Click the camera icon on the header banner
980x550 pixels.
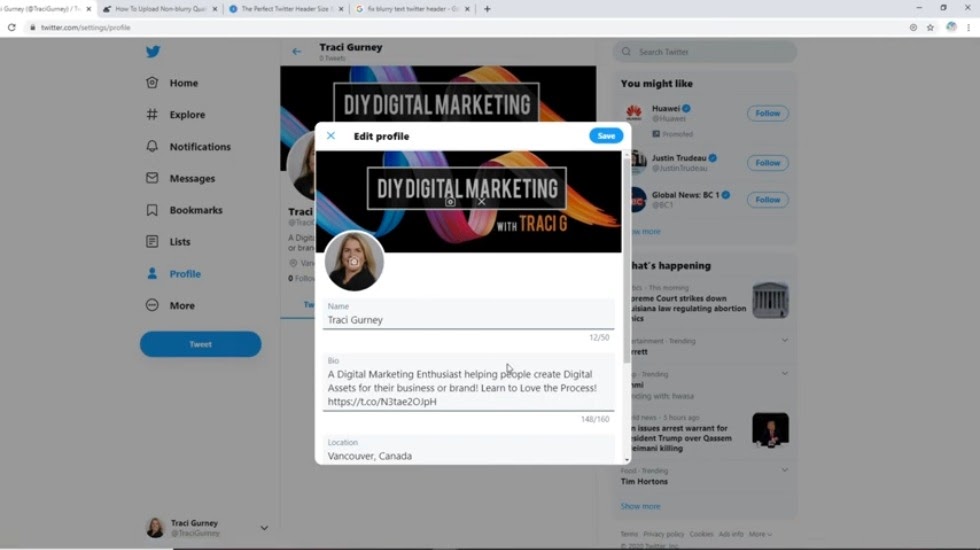coord(450,201)
